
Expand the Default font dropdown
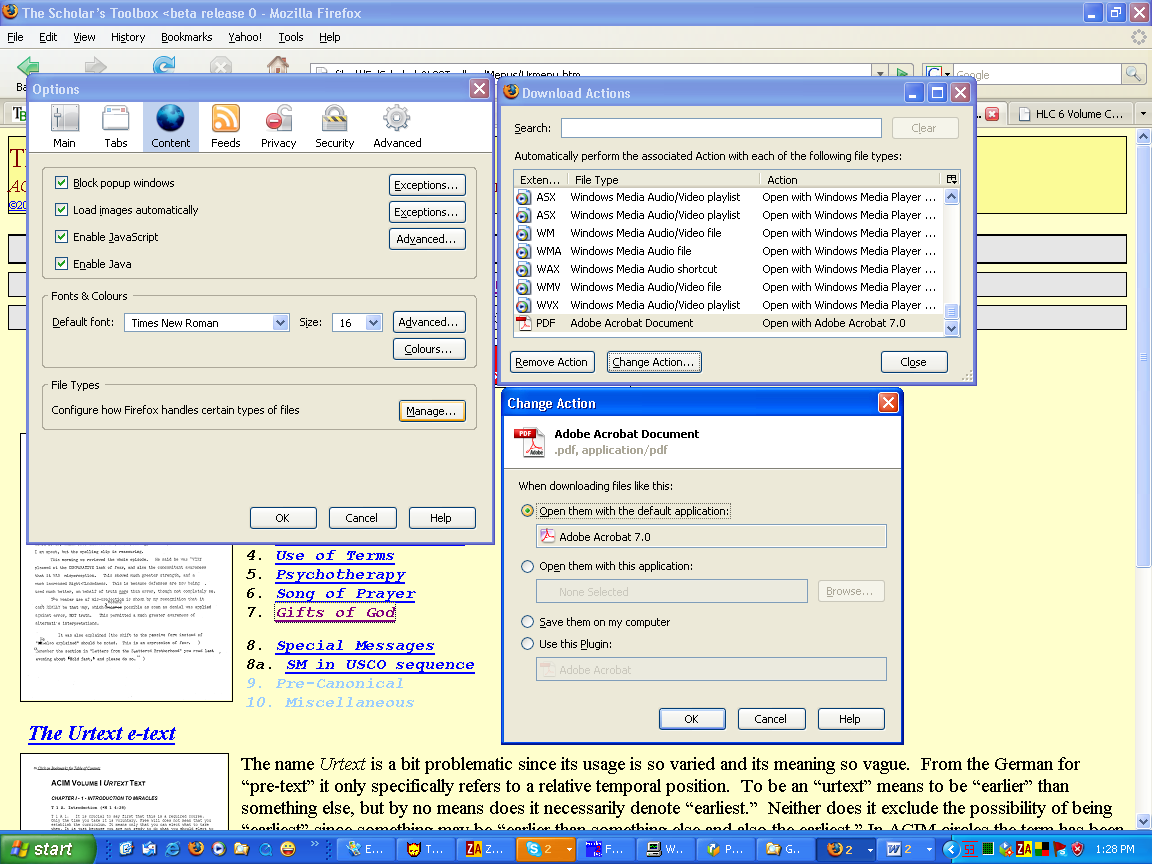coord(280,323)
